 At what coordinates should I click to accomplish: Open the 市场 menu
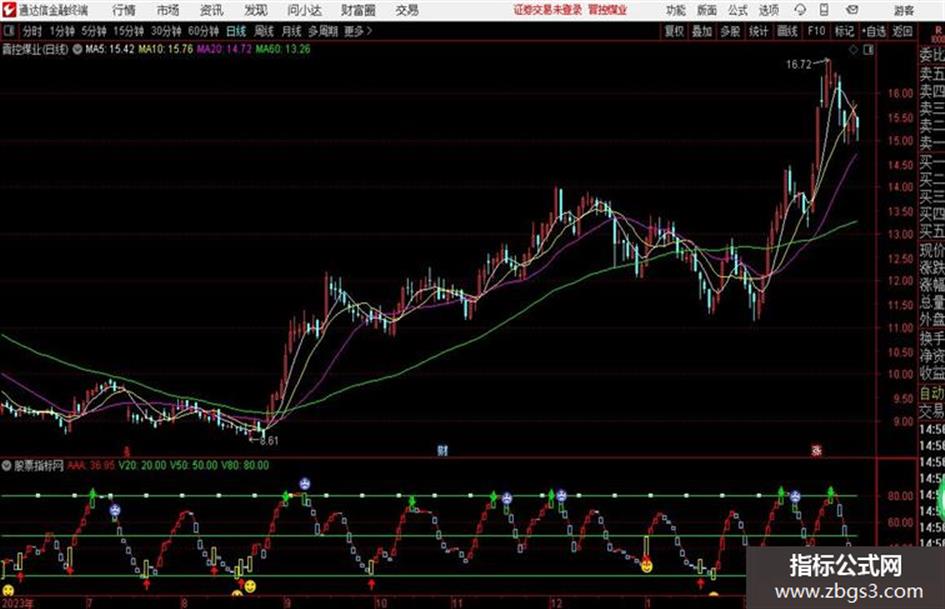168,10
